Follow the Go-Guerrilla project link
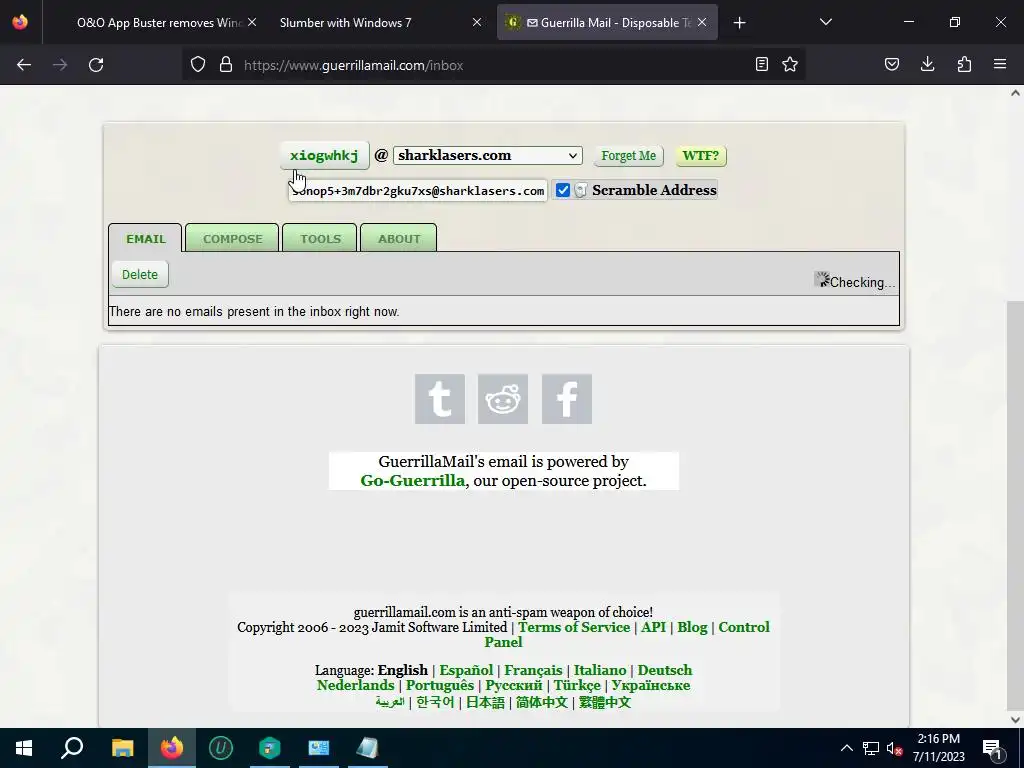The image size is (1024, 768). (x=413, y=481)
